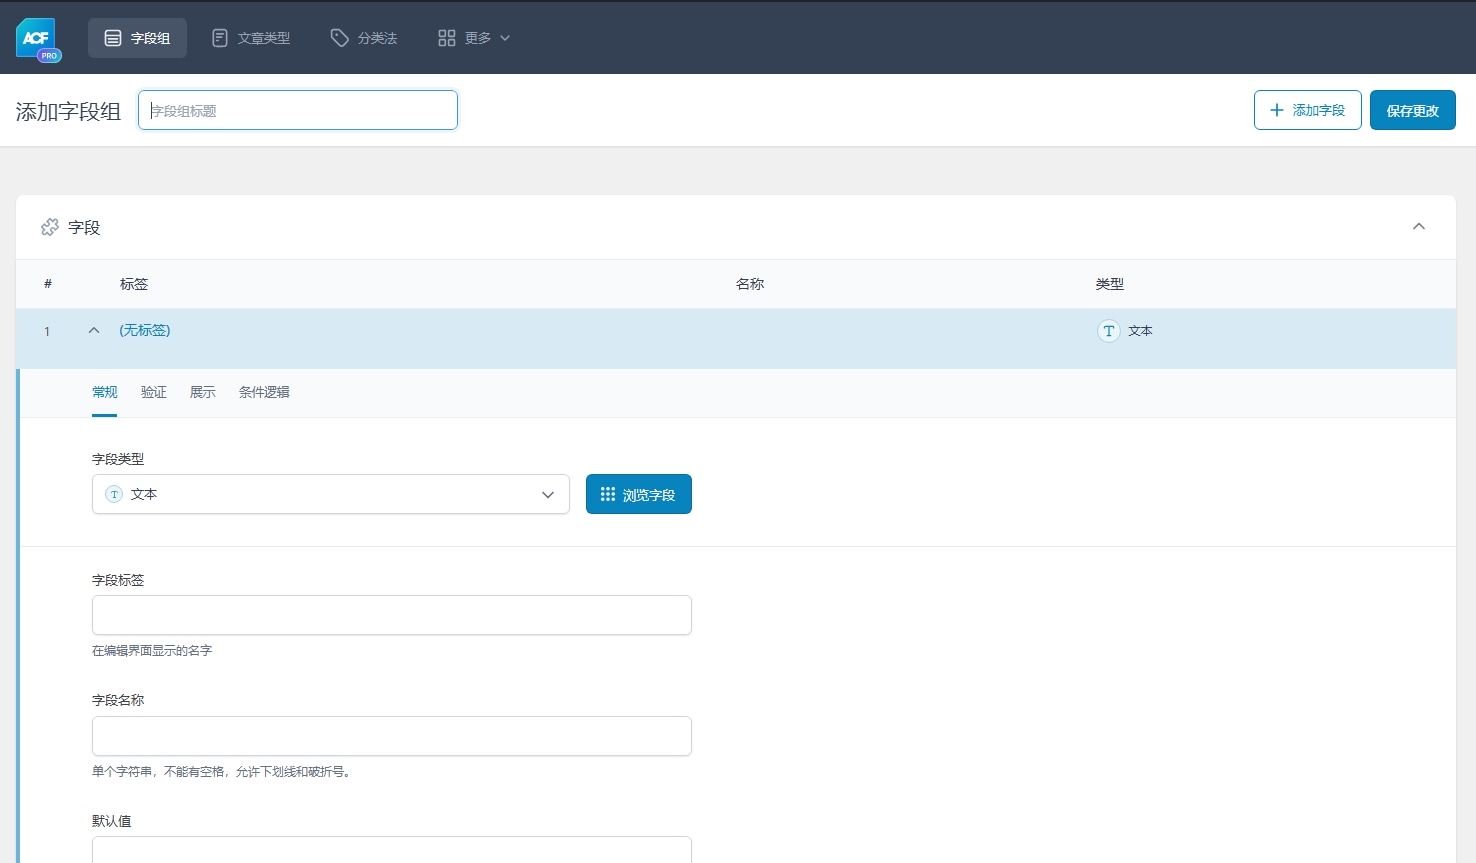Click the 文章类型 document icon
Screen dimensions: 1476x863
[219, 37]
